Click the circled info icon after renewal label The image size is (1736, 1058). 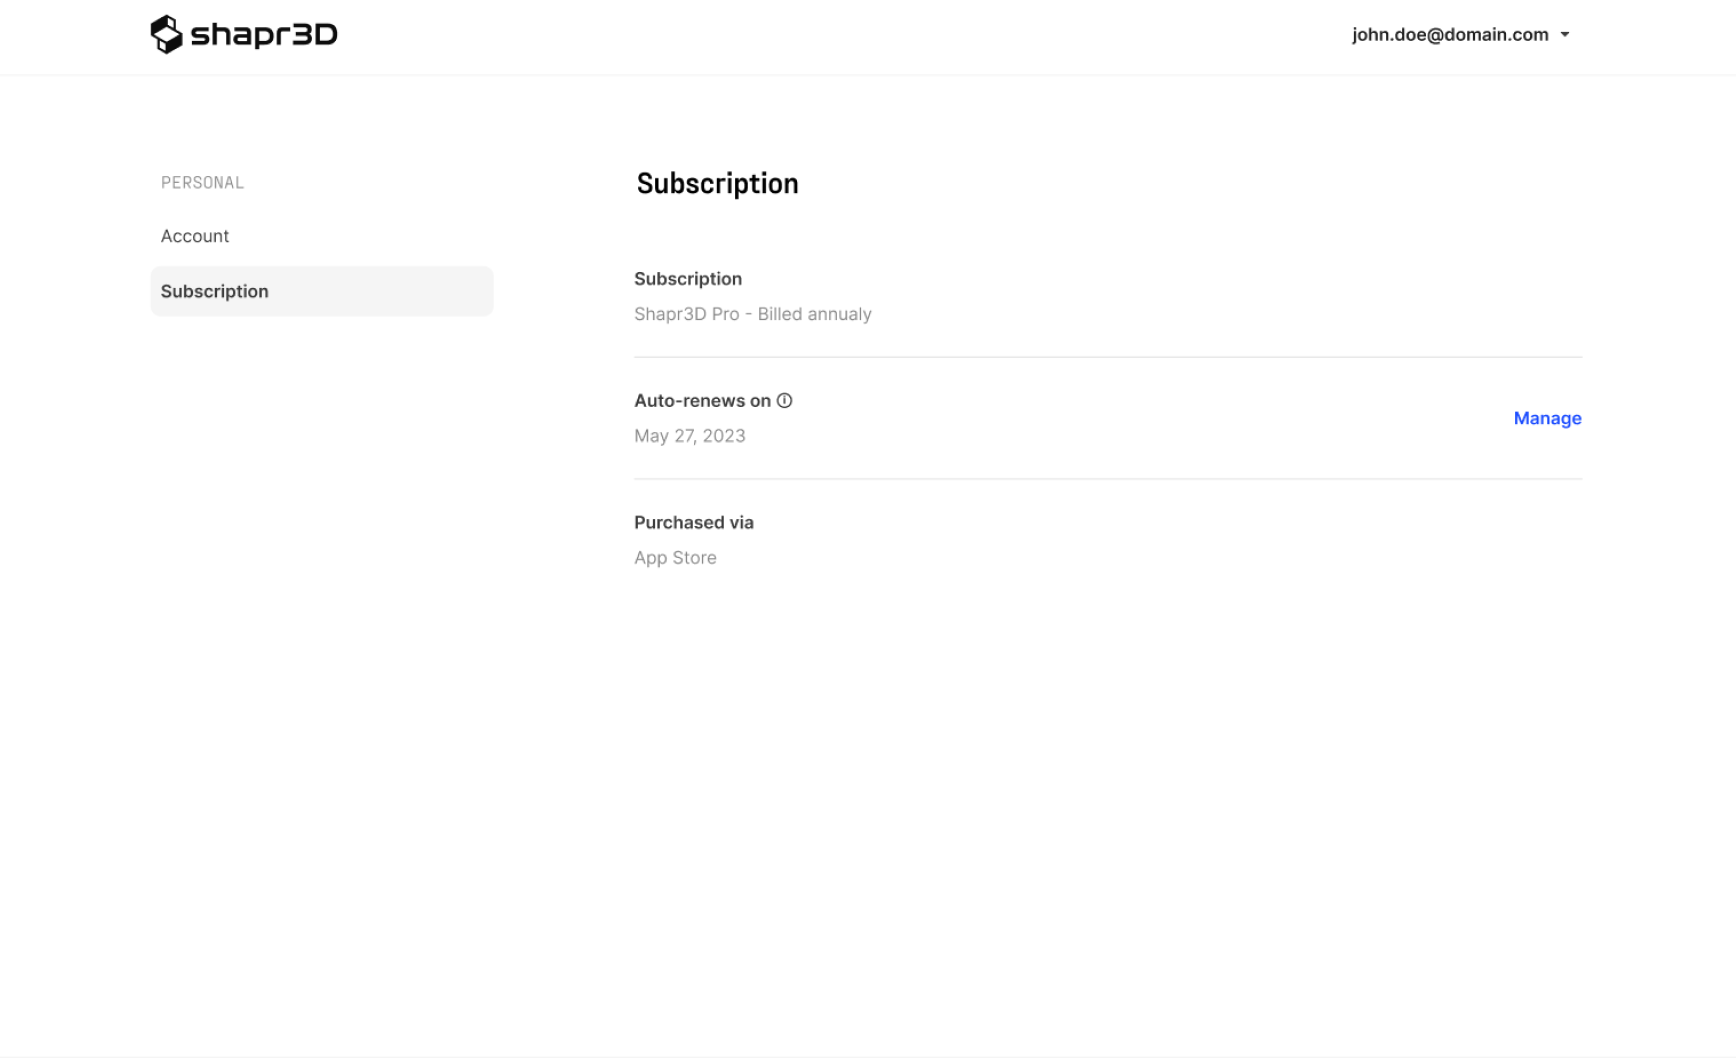784,400
